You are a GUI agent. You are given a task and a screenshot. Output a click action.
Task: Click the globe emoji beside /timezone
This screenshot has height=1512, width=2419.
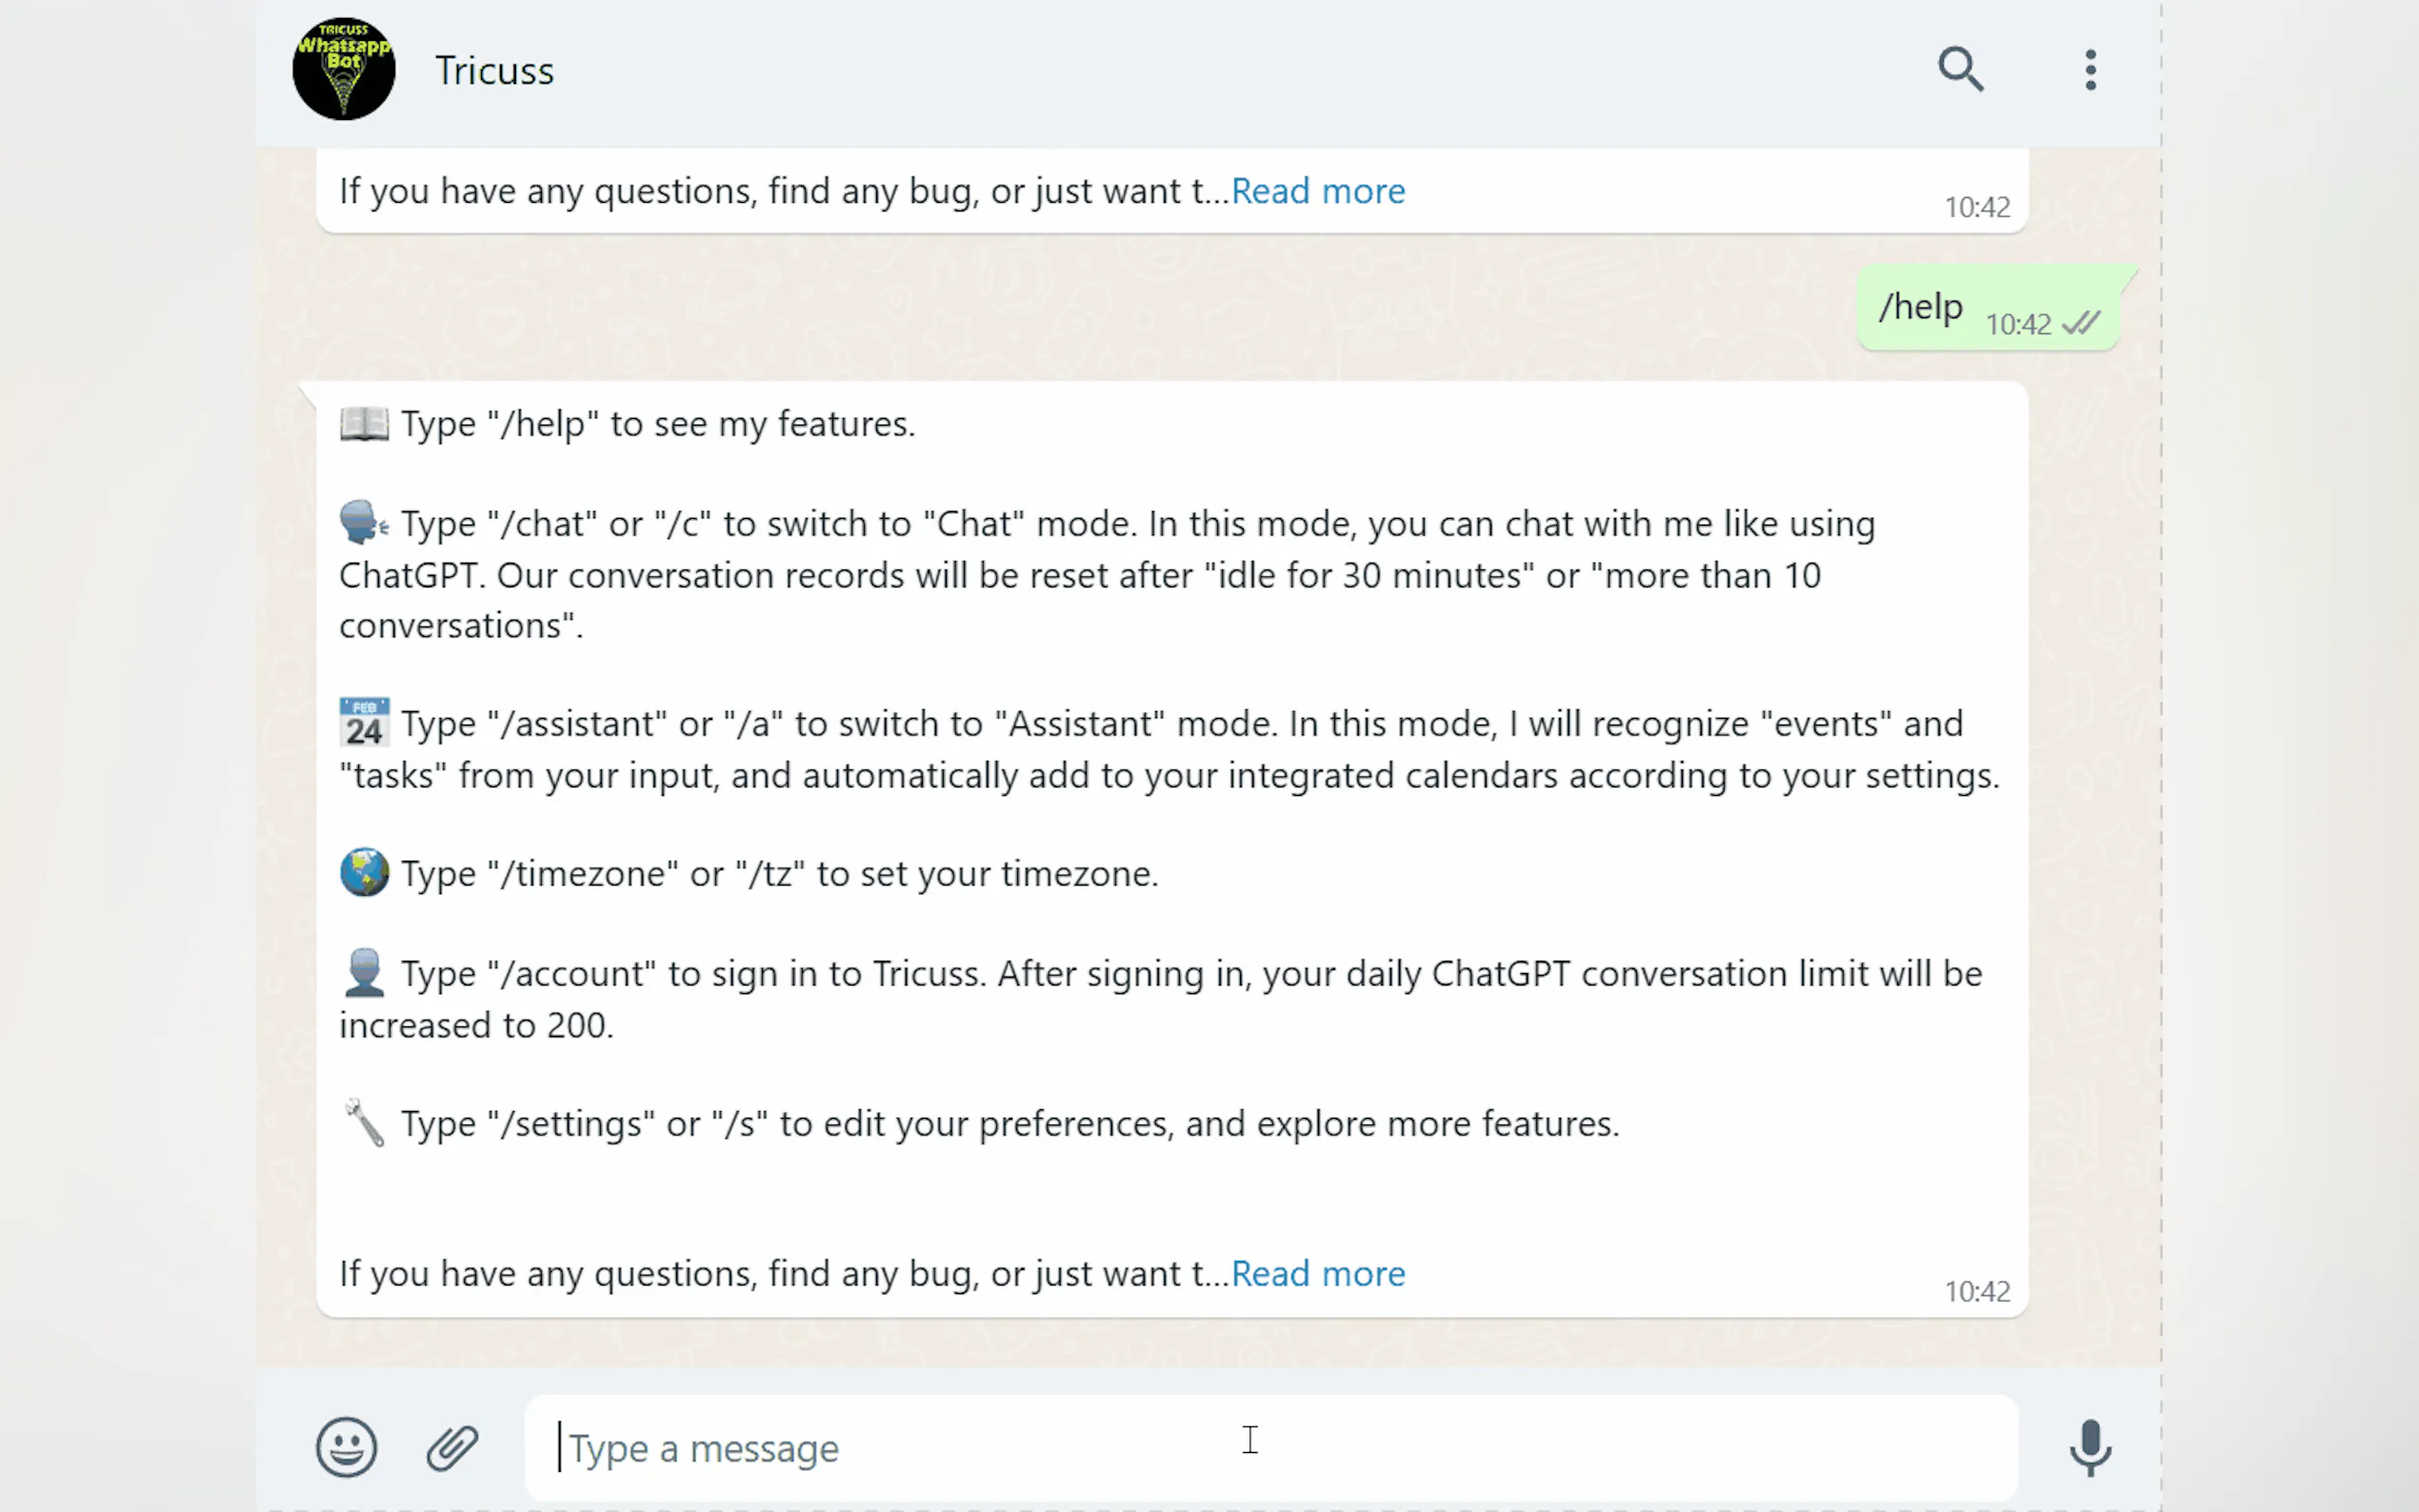(x=364, y=873)
